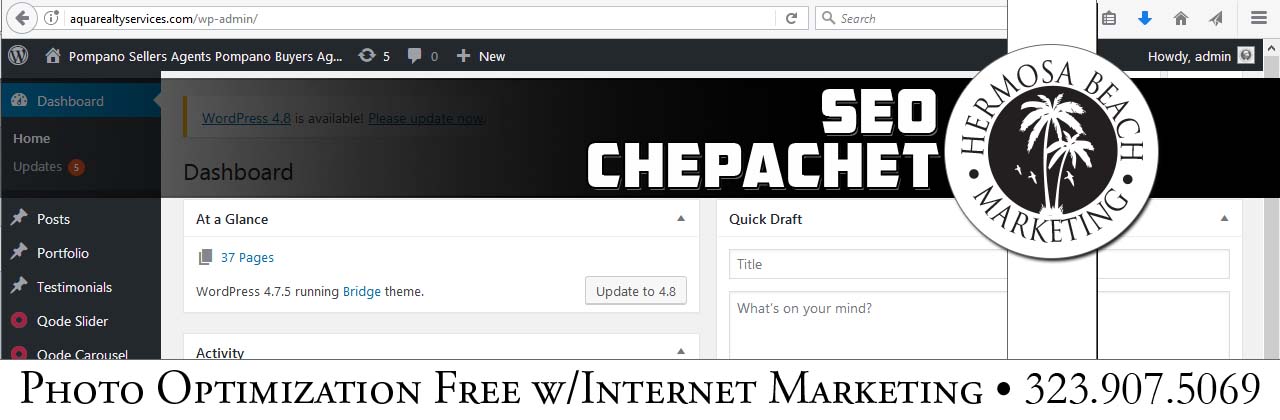Follow the WordPress 4.8 link
The width and height of the screenshot is (1280, 420).
(246, 118)
